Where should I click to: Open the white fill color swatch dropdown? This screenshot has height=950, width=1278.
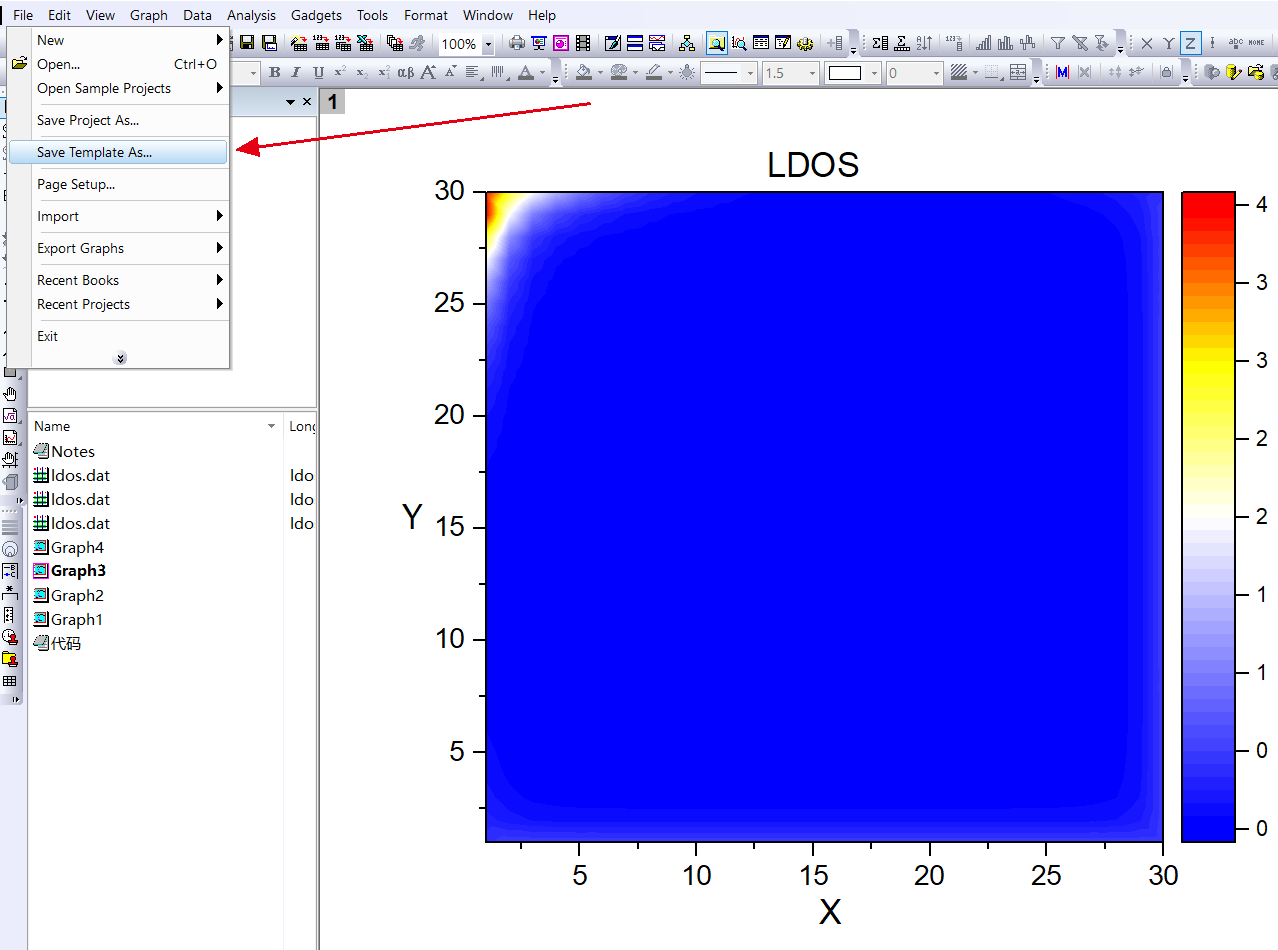coord(875,73)
